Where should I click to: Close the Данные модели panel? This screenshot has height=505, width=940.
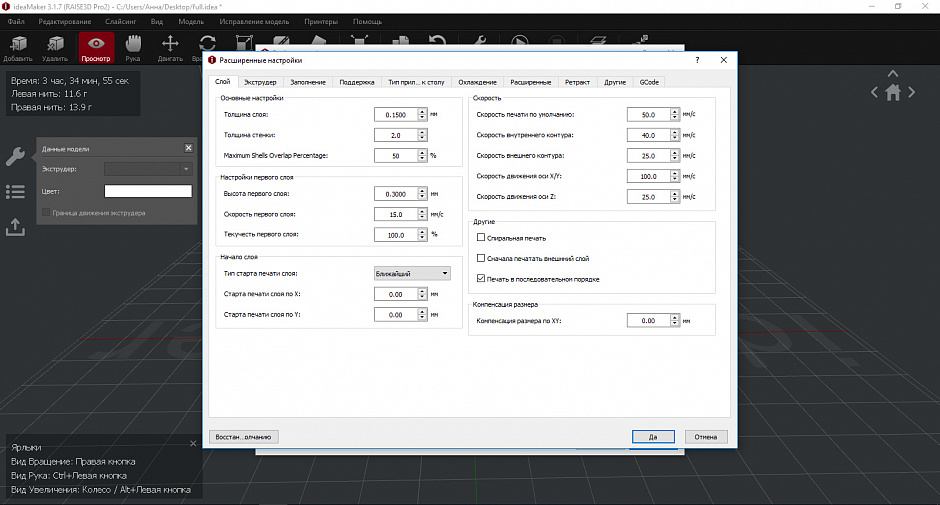pos(189,148)
